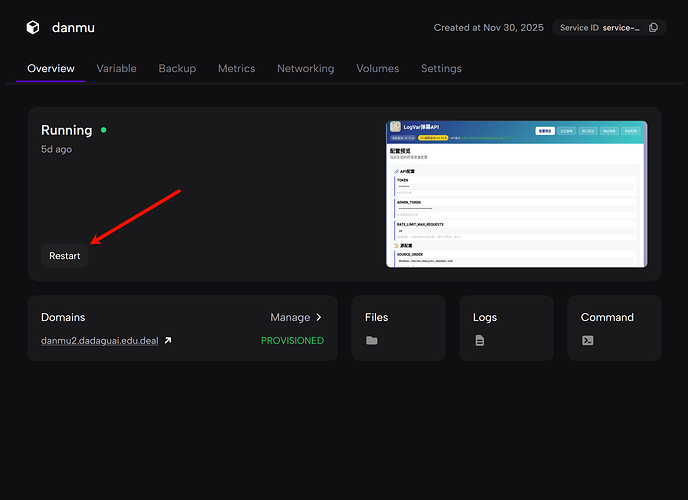
Task: Click the green Running status dot
Action: [x=103, y=130]
